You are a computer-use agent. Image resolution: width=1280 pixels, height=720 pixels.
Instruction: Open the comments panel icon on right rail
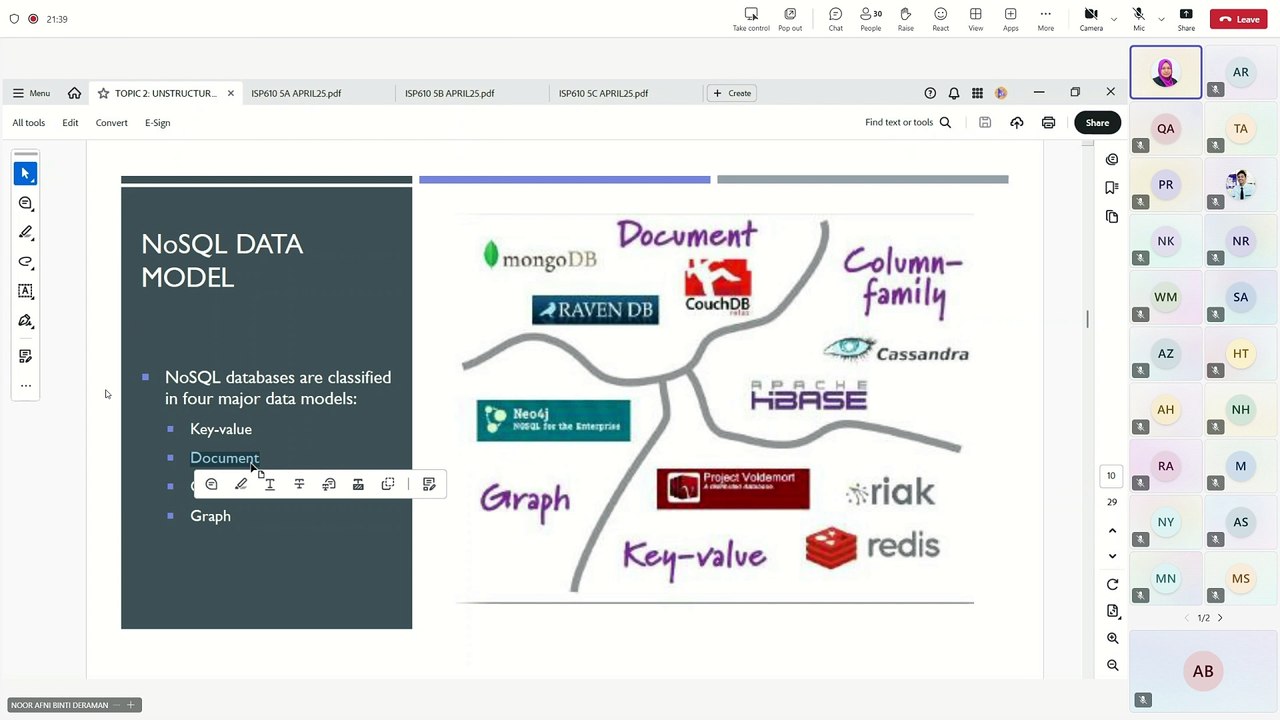click(1112, 159)
